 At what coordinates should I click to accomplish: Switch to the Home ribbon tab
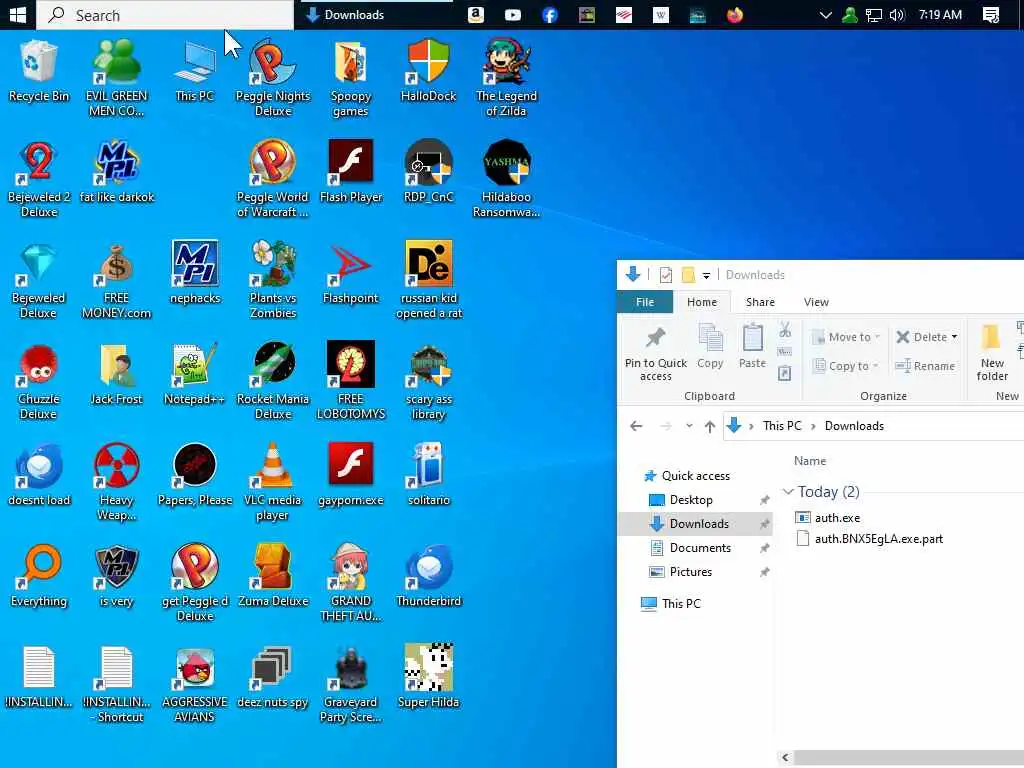(x=702, y=302)
